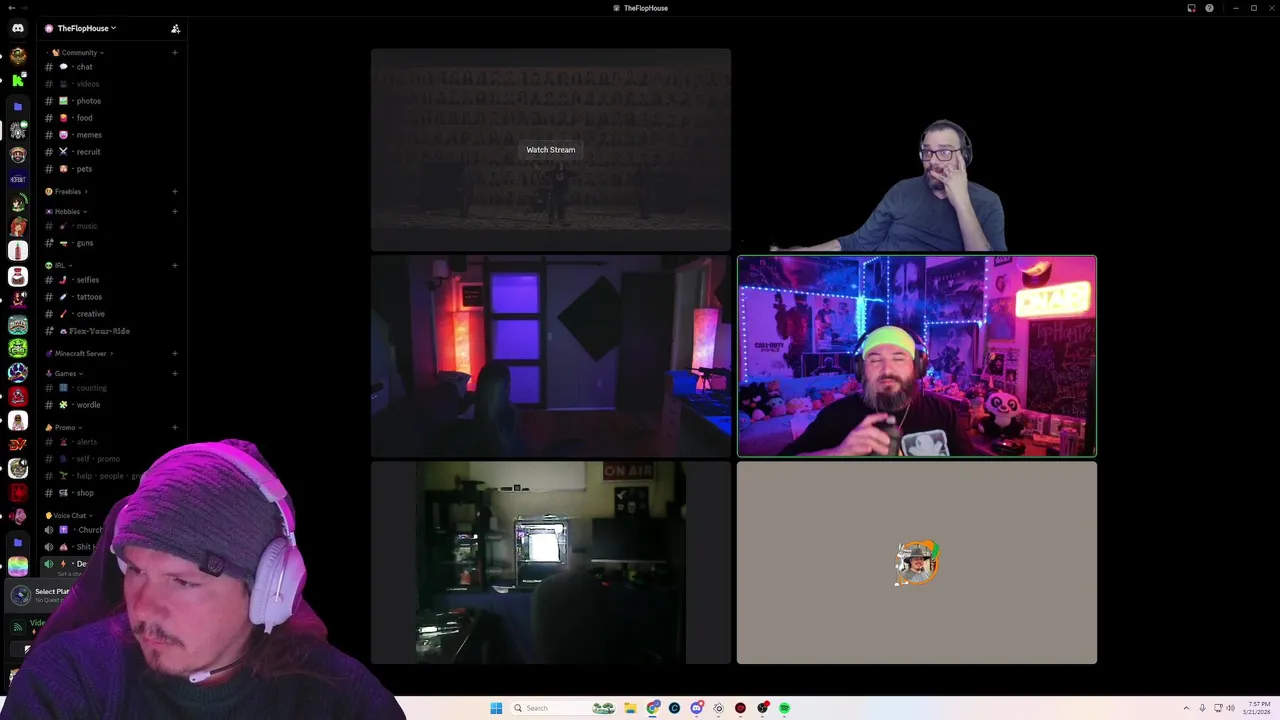Screen dimensions: 1280x720
Task: Collapse the Games category
Action: [x=65, y=373]
